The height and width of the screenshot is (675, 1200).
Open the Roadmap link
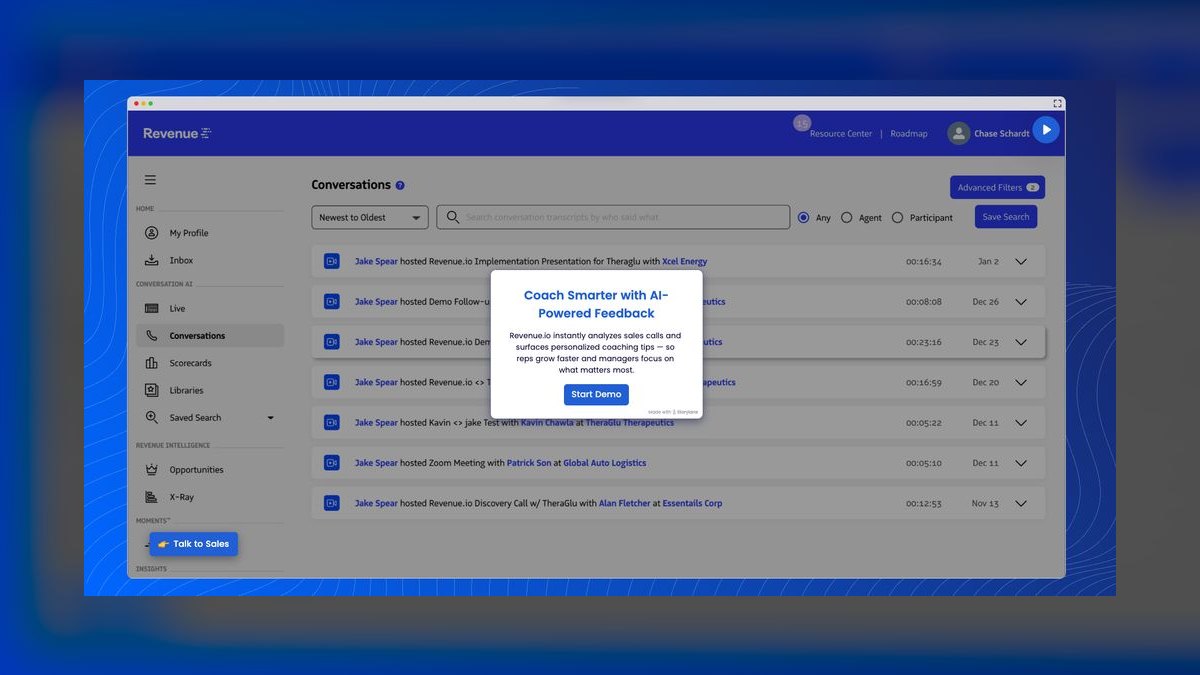click(x=909, y=133)
